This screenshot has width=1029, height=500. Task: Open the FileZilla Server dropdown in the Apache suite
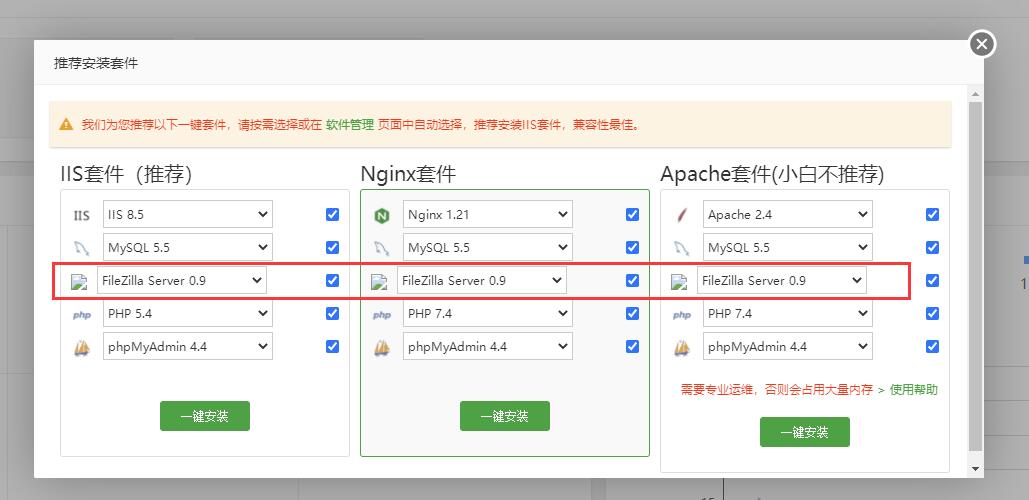(782, 280)
